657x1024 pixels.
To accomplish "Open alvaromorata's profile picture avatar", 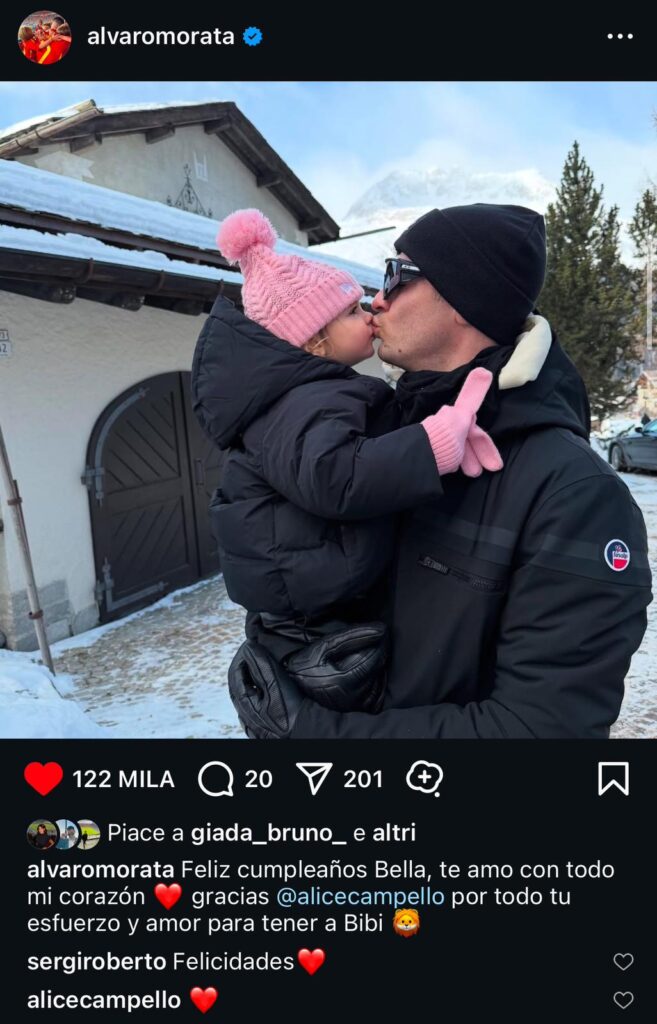I will click(x=44, y=37).
